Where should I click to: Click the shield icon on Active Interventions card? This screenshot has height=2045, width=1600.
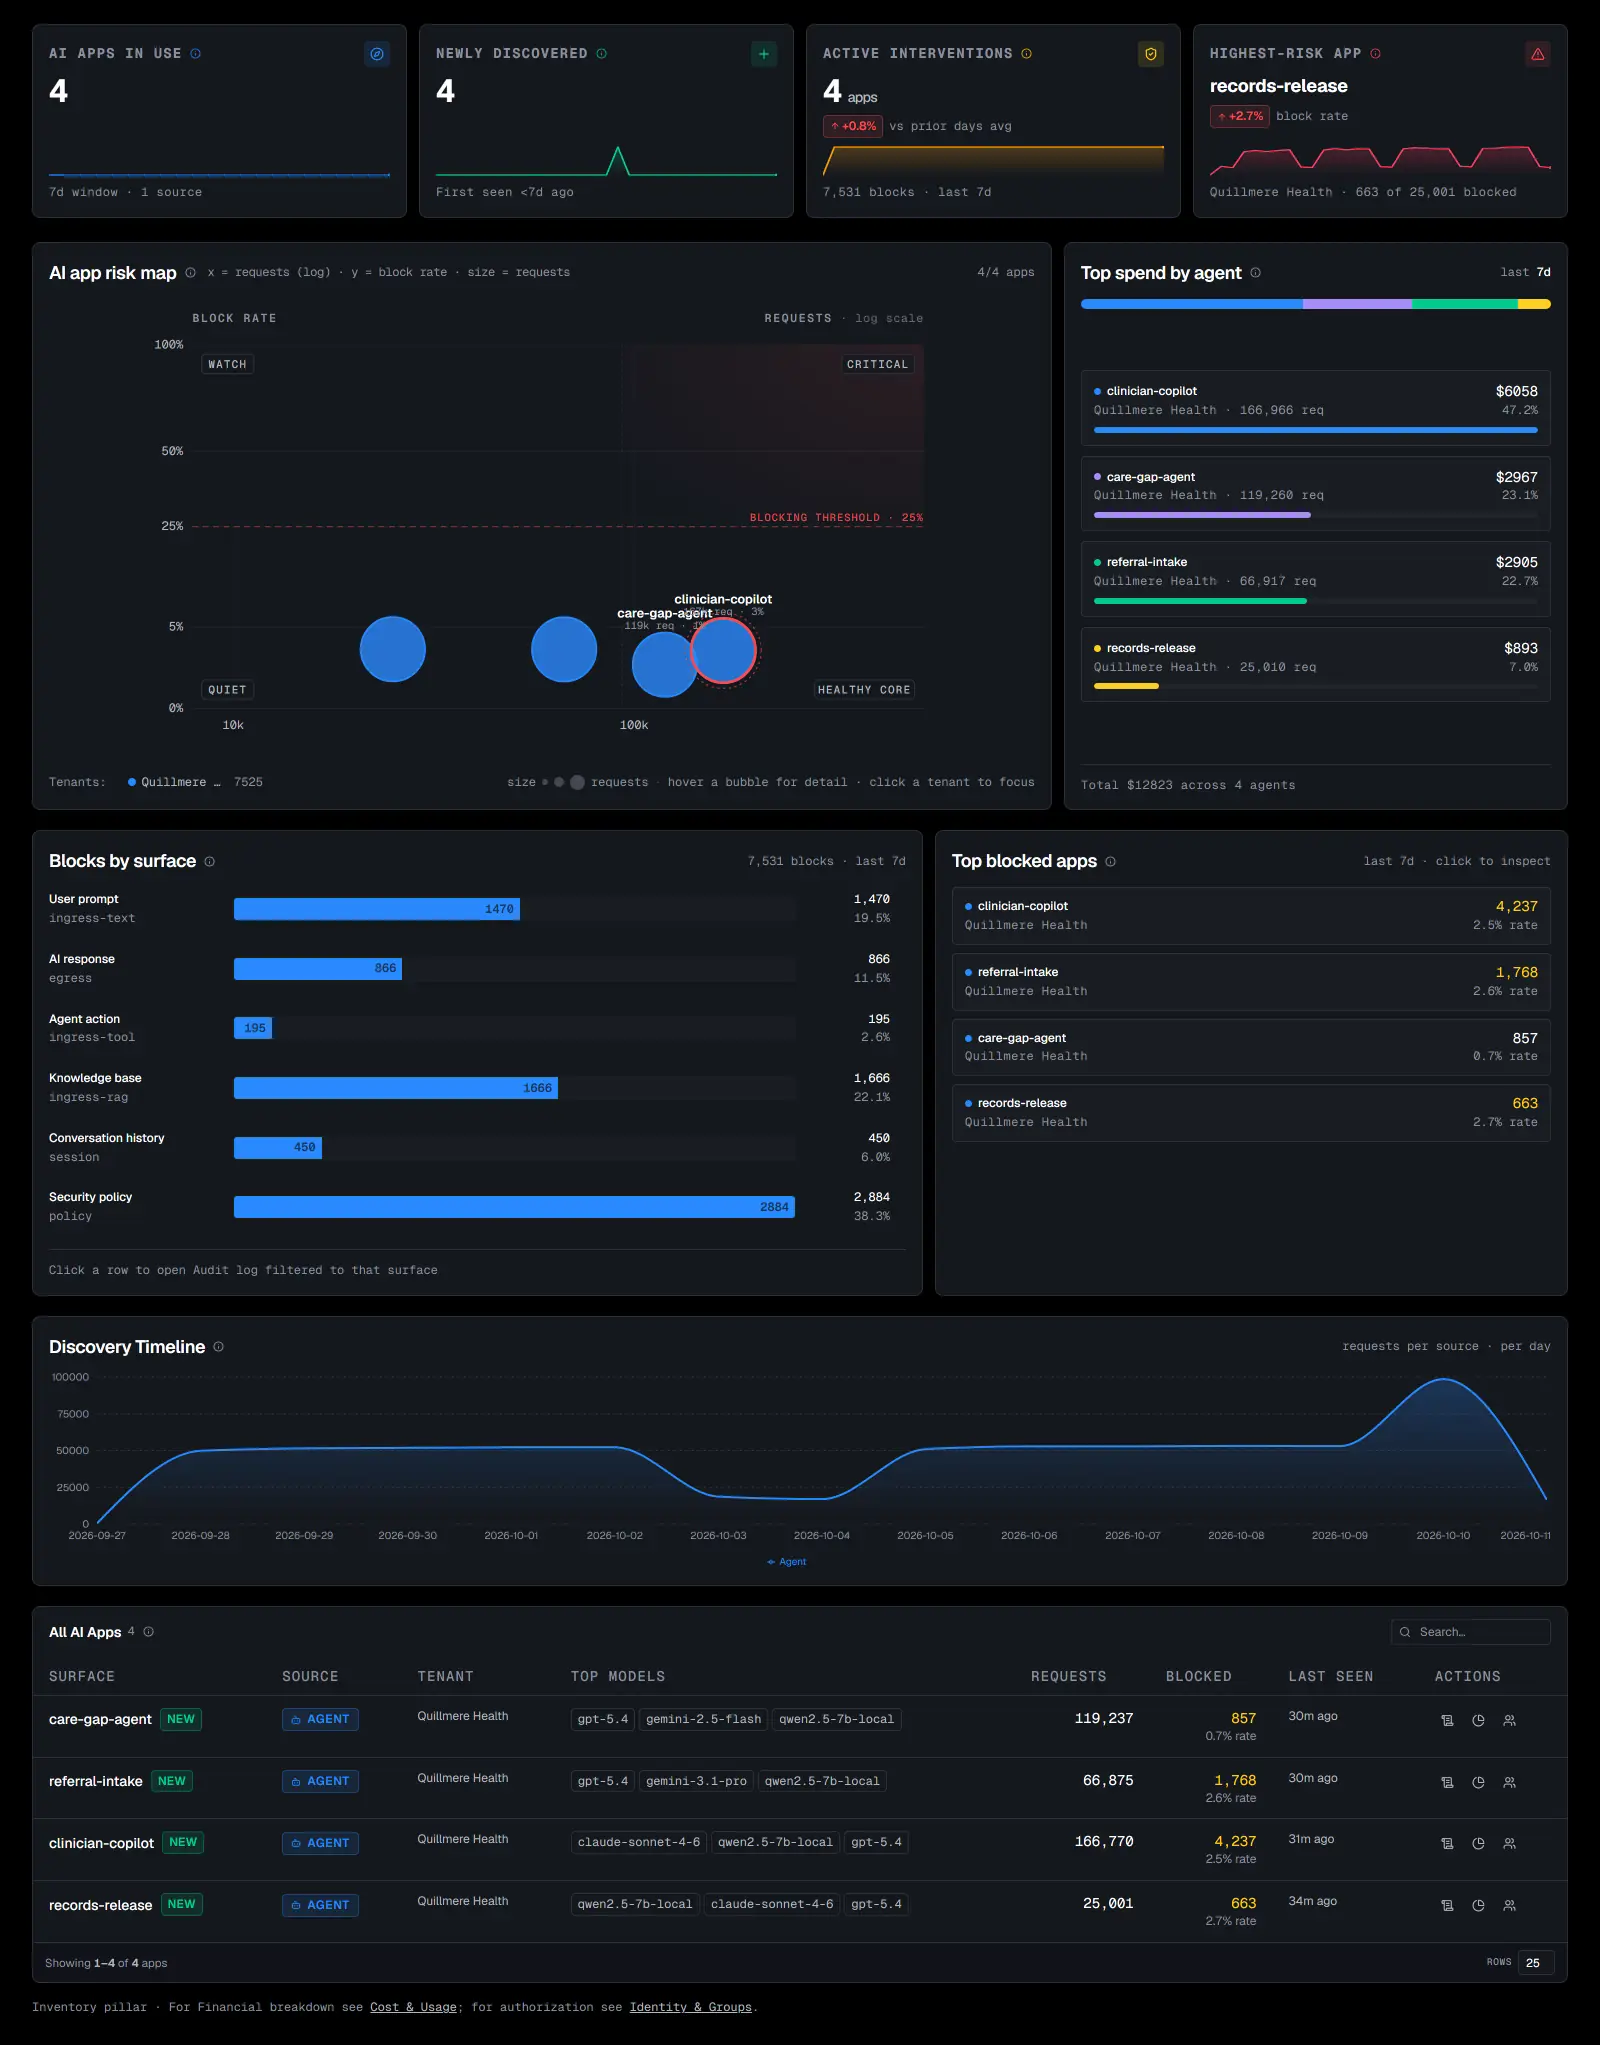pos(1151,54)
